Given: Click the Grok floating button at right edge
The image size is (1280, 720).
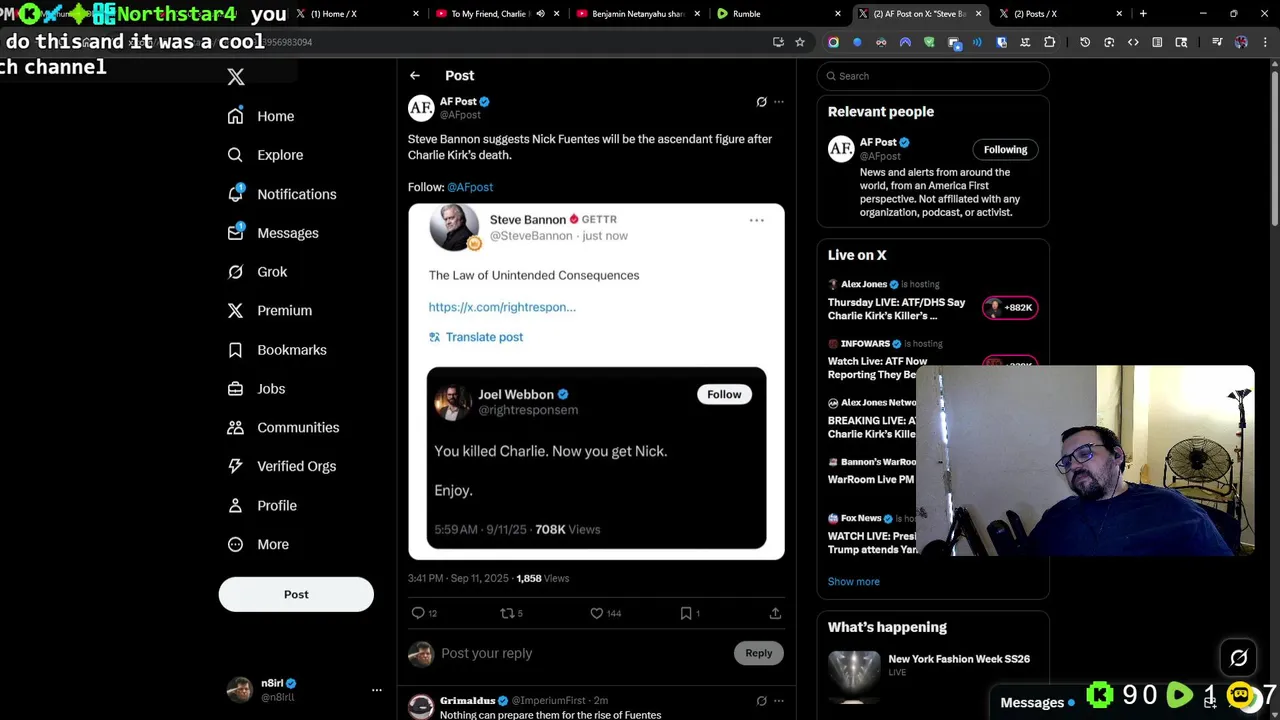Looking at the screenshot, I should (x=1238, y=657).
